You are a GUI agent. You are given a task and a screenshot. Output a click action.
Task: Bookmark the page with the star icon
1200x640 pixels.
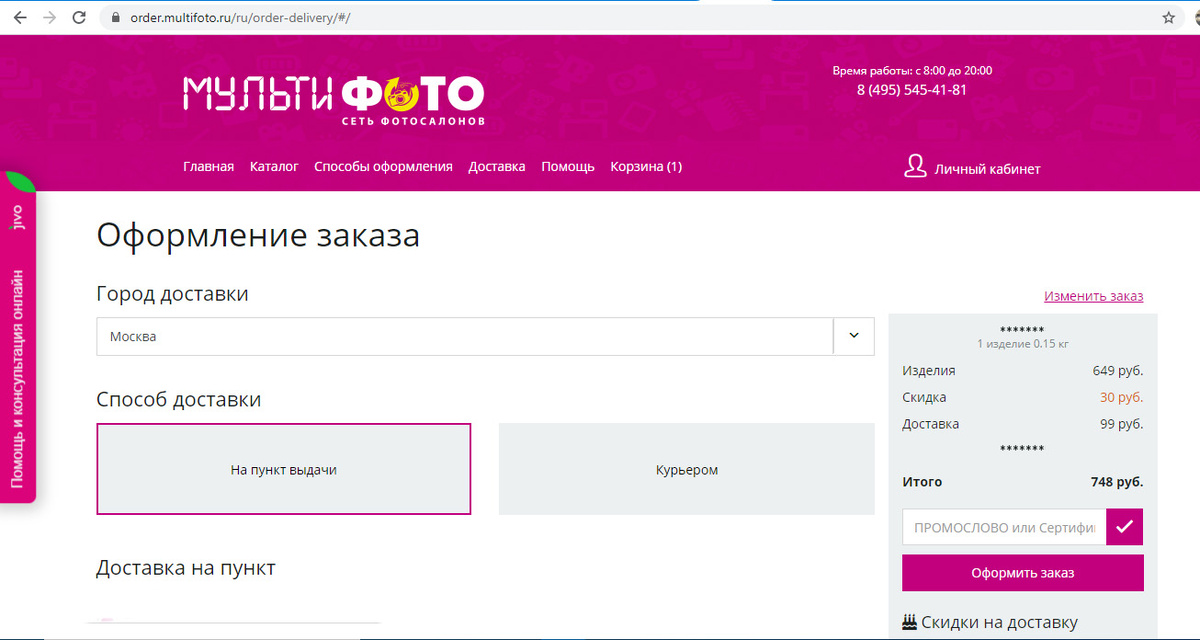click(1169, 17)
